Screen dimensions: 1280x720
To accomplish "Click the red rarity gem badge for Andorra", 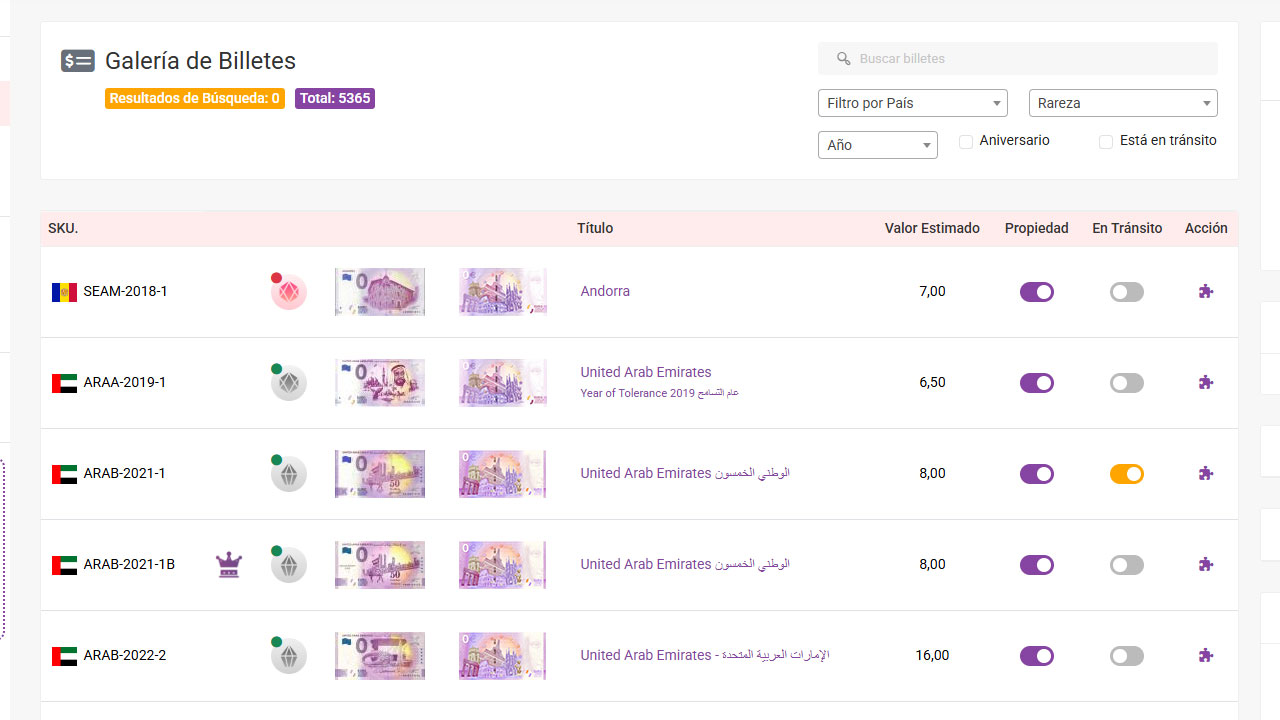I will click(289, 292).
